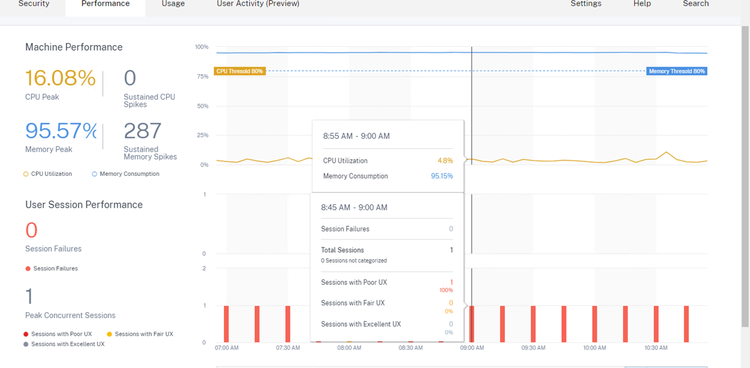
Task: Click Machine Performance heading
Action: (x=74, y=47)
